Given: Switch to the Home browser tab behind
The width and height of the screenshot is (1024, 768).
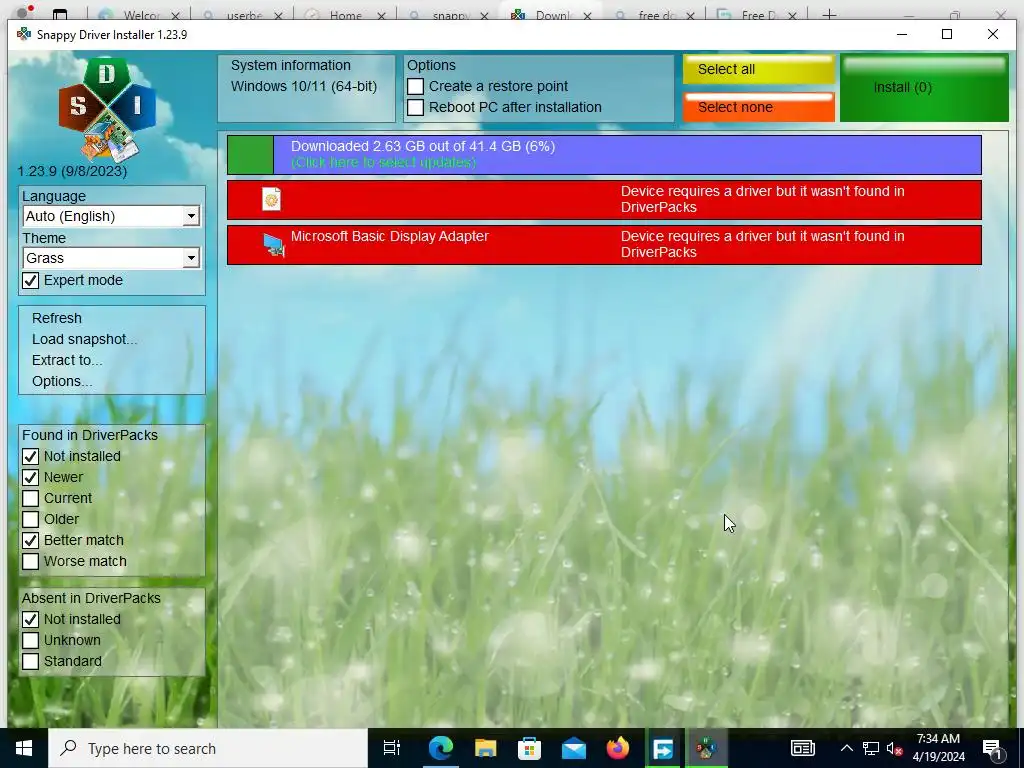Looking at the screenshot, I should coord(345,14).
